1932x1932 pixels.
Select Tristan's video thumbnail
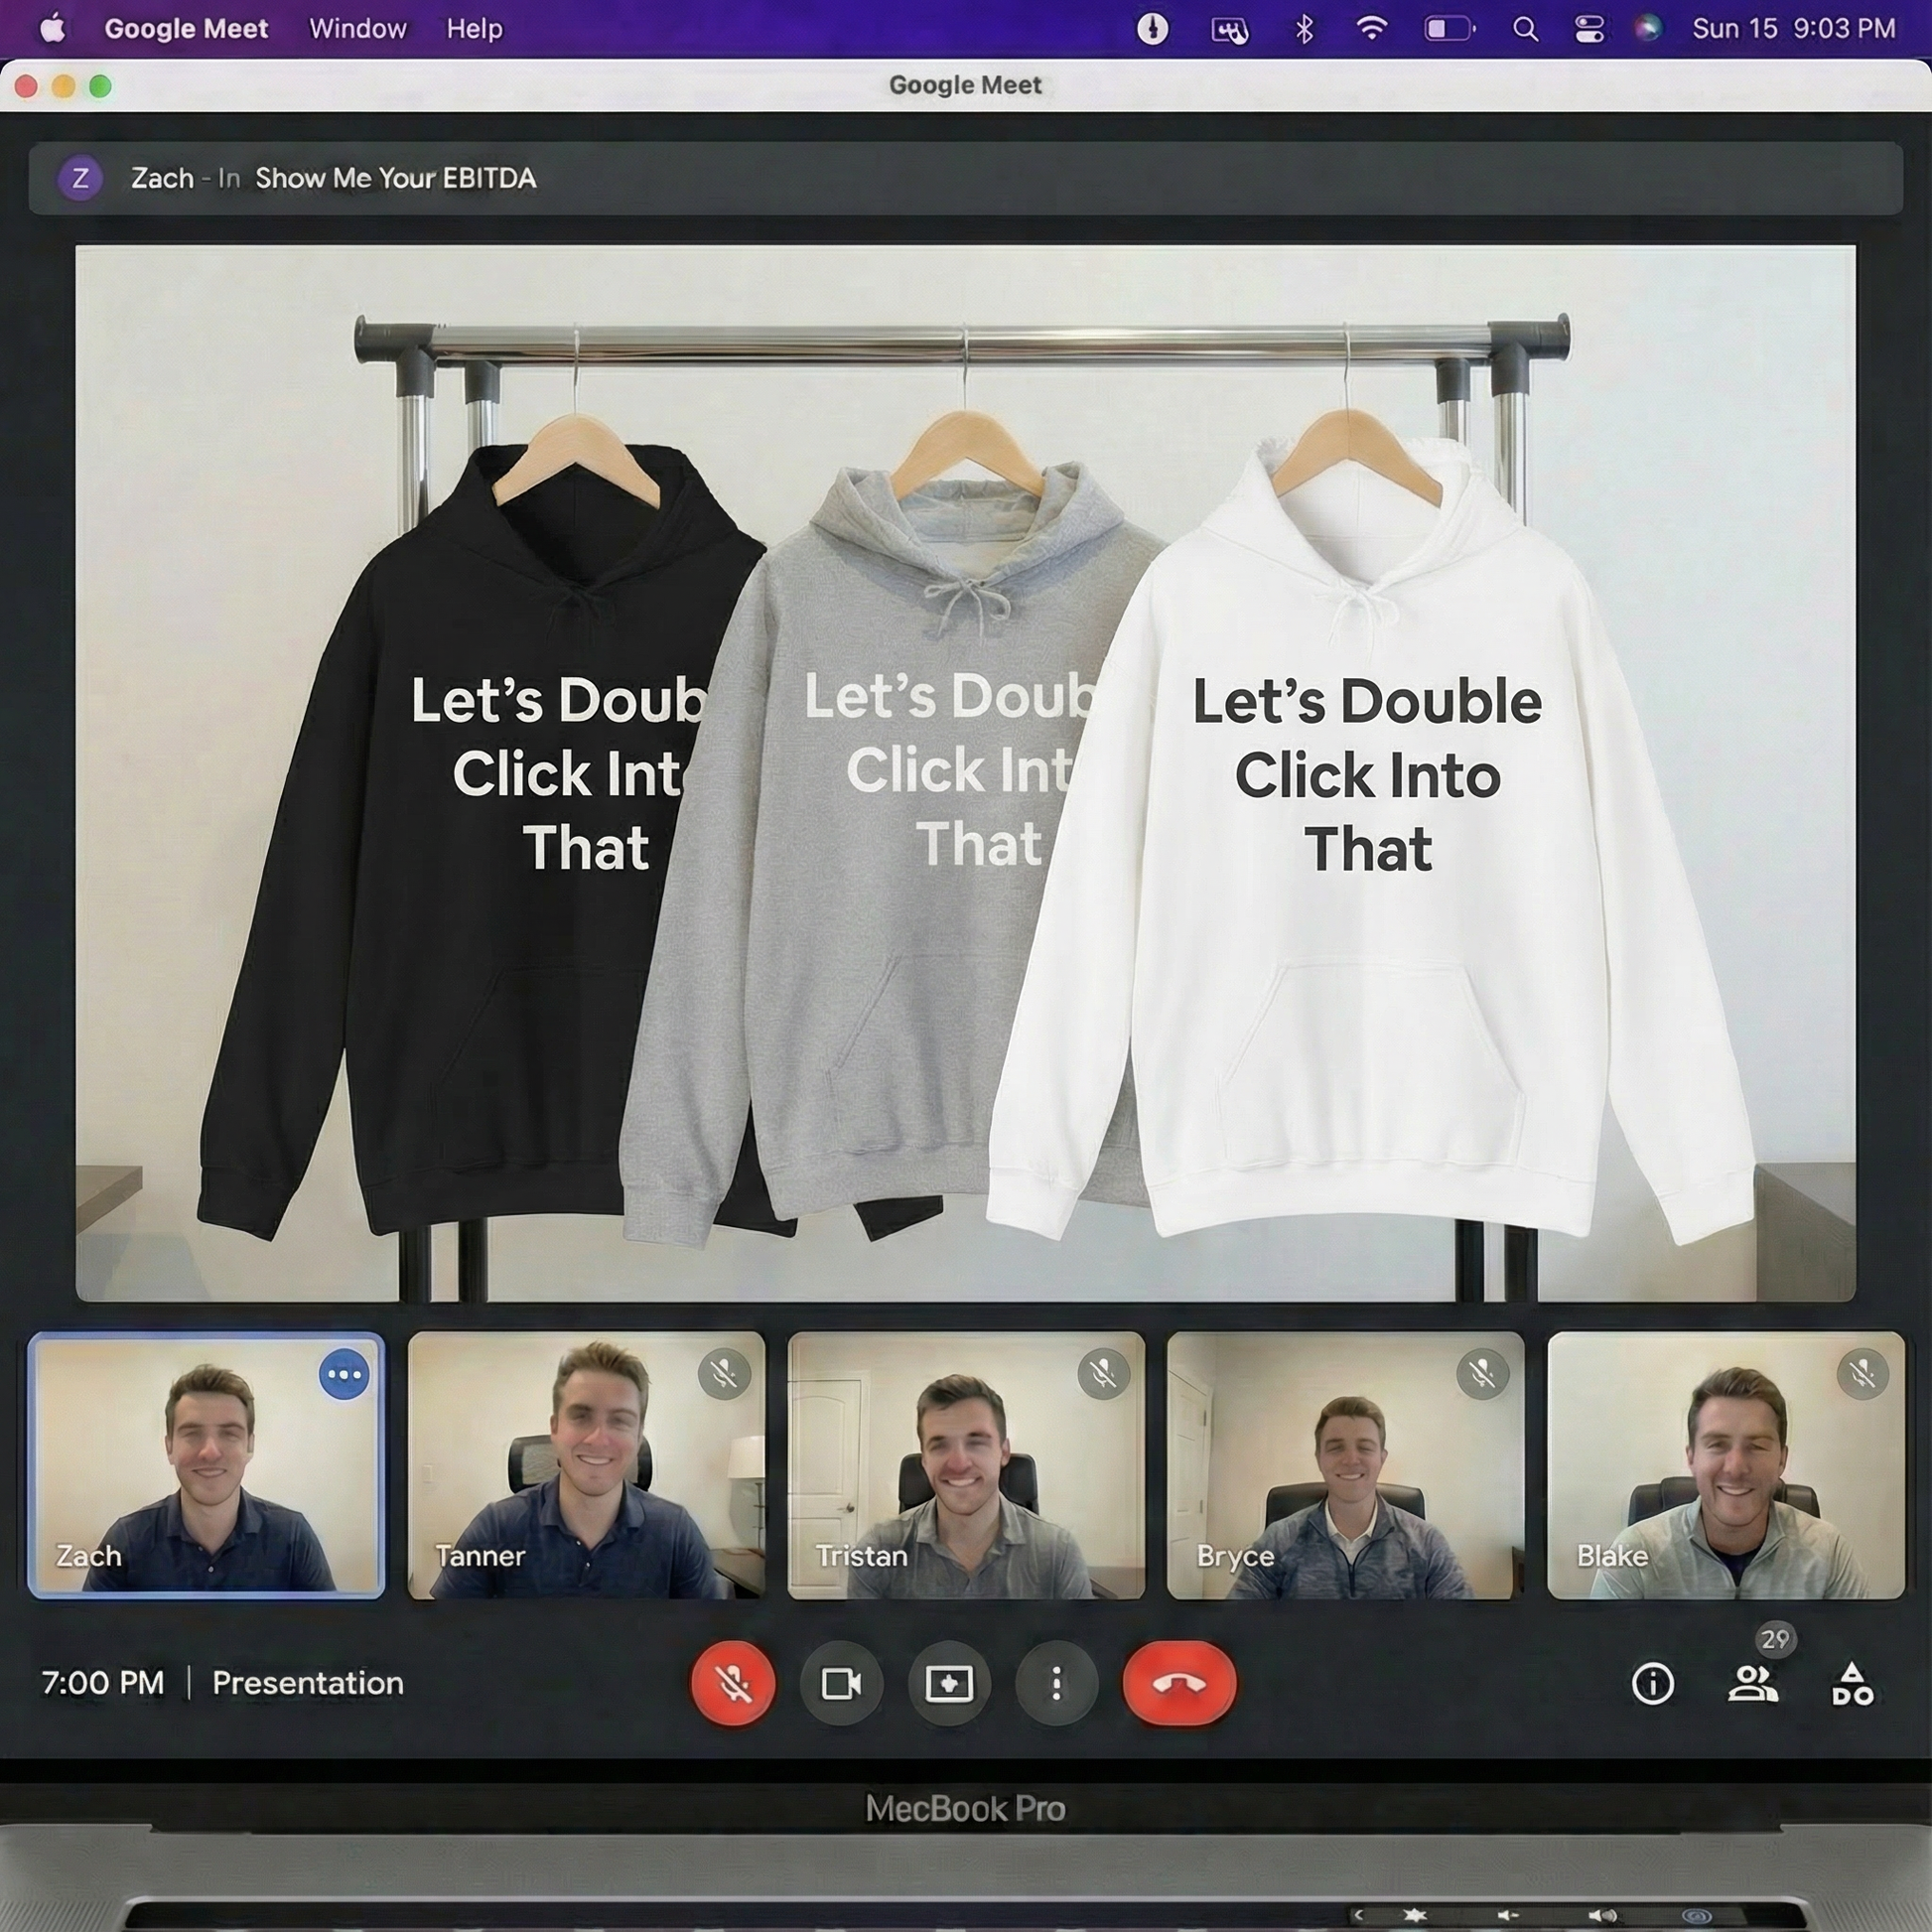point(966,1465)
